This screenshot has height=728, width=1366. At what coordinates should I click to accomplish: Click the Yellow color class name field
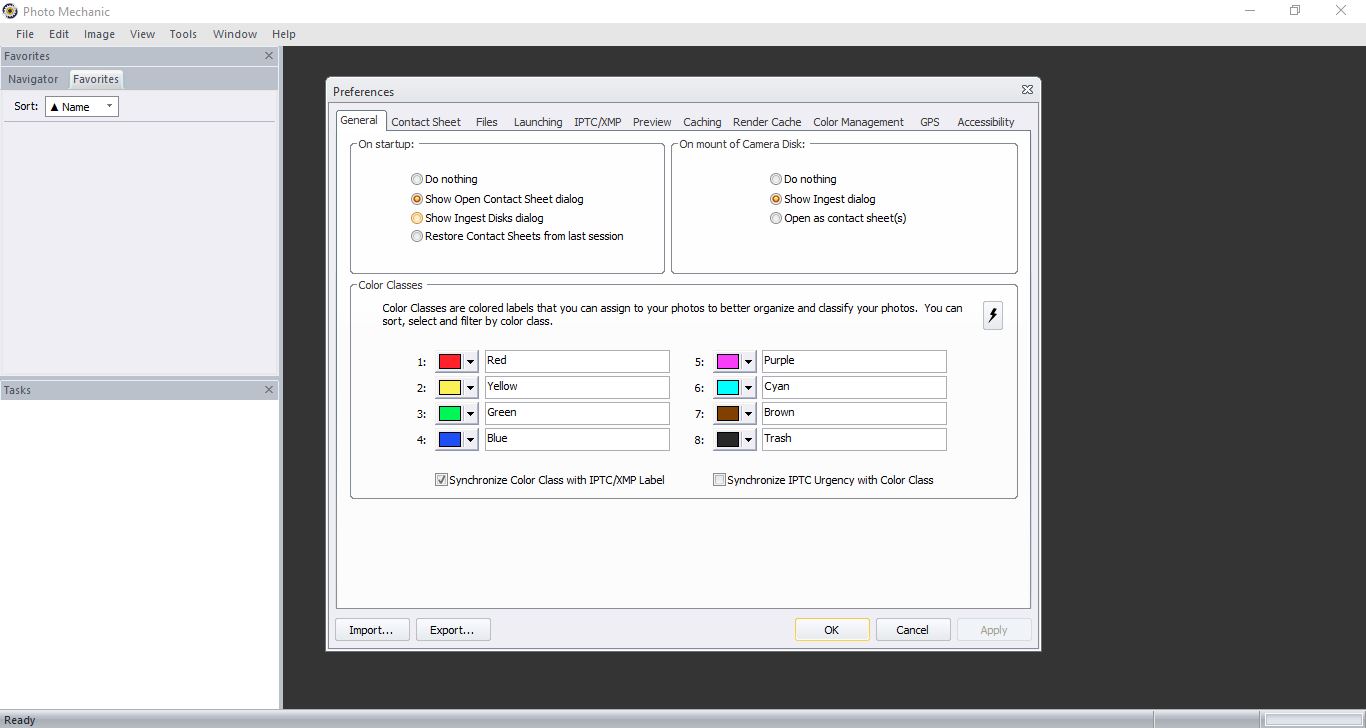coord(577,387)
